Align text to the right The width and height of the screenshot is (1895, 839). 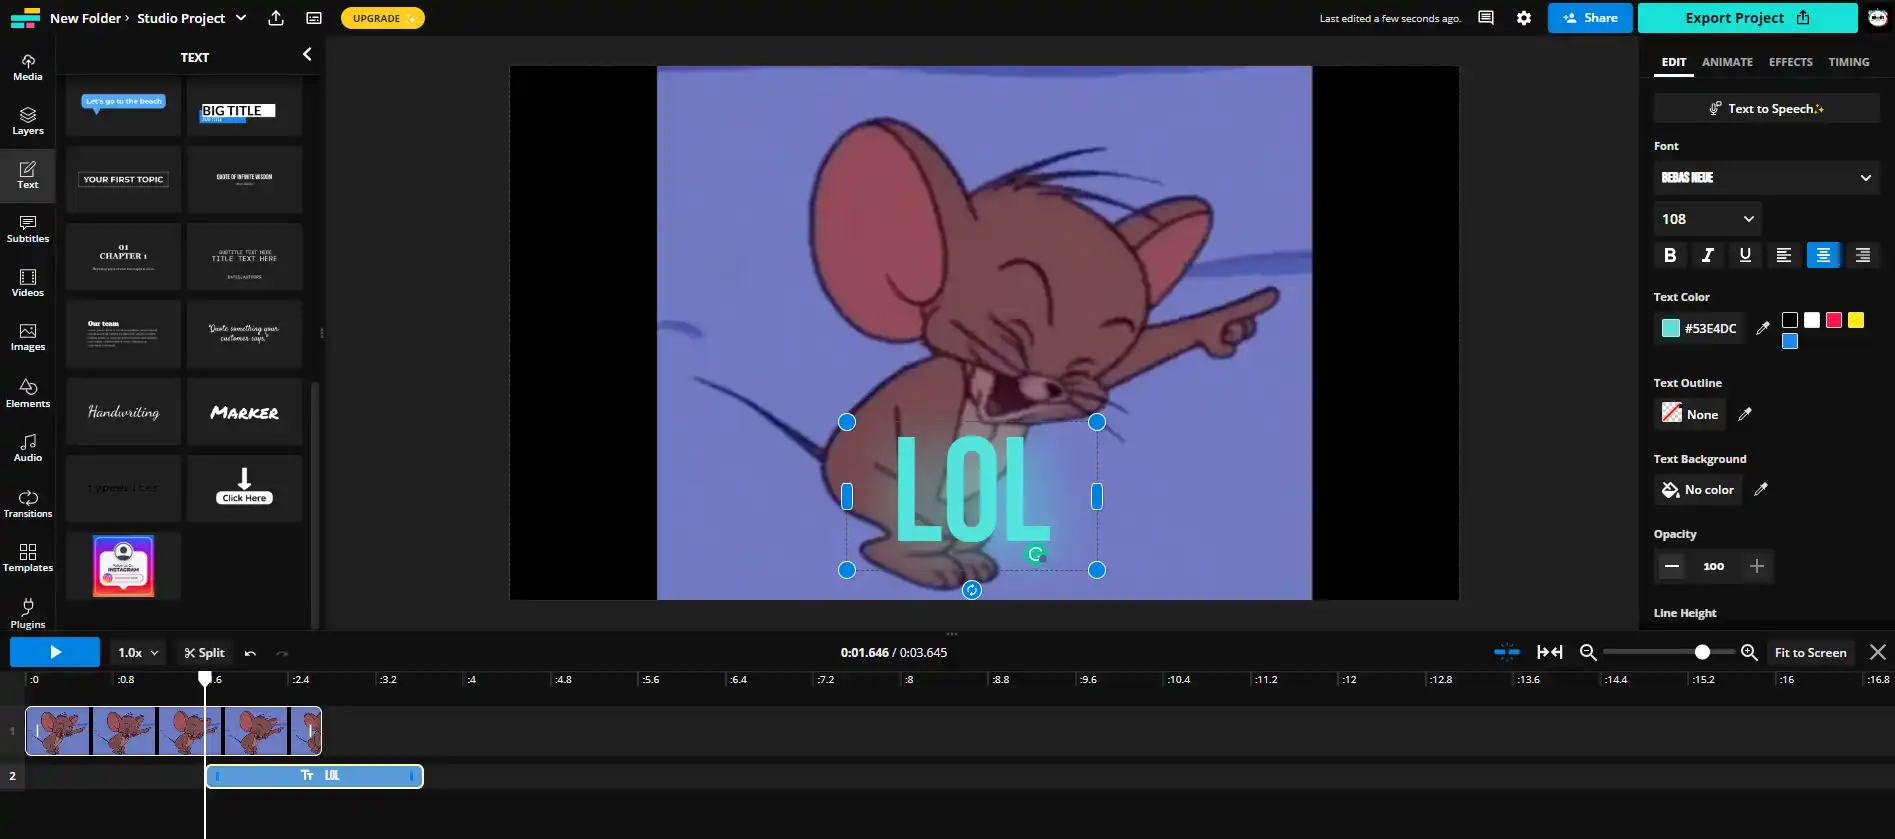pos(1862,255)
